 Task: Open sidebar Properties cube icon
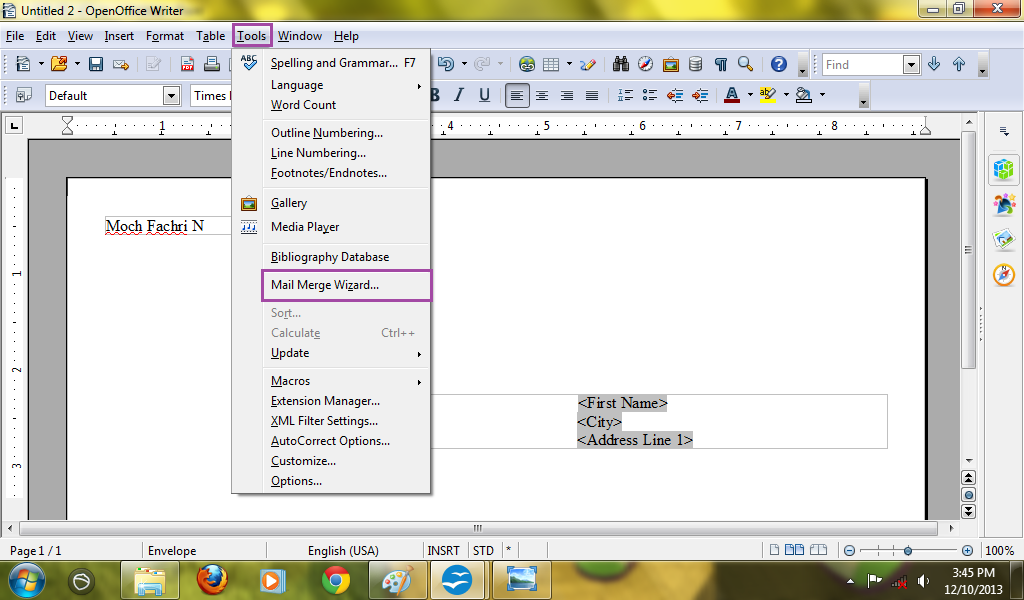[x=1004, y=170]
